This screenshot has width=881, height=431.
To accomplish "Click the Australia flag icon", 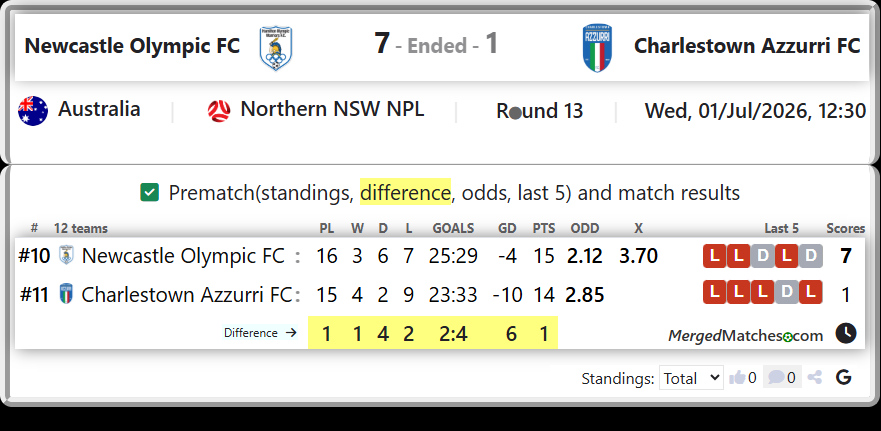I will [33, 111].
